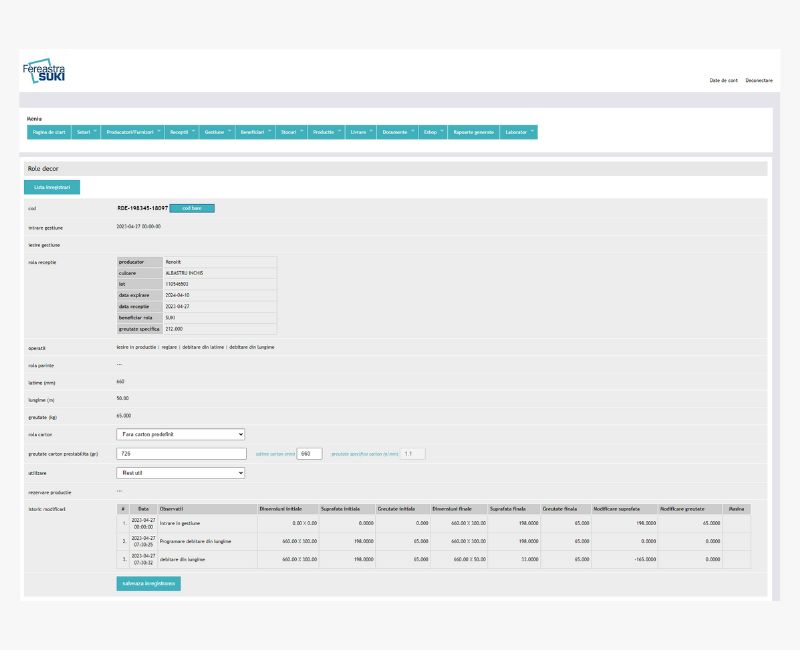Open the rola carton dropdown
Screen dimensions: 800x650
pyautogui.click(x=180, y=434)
